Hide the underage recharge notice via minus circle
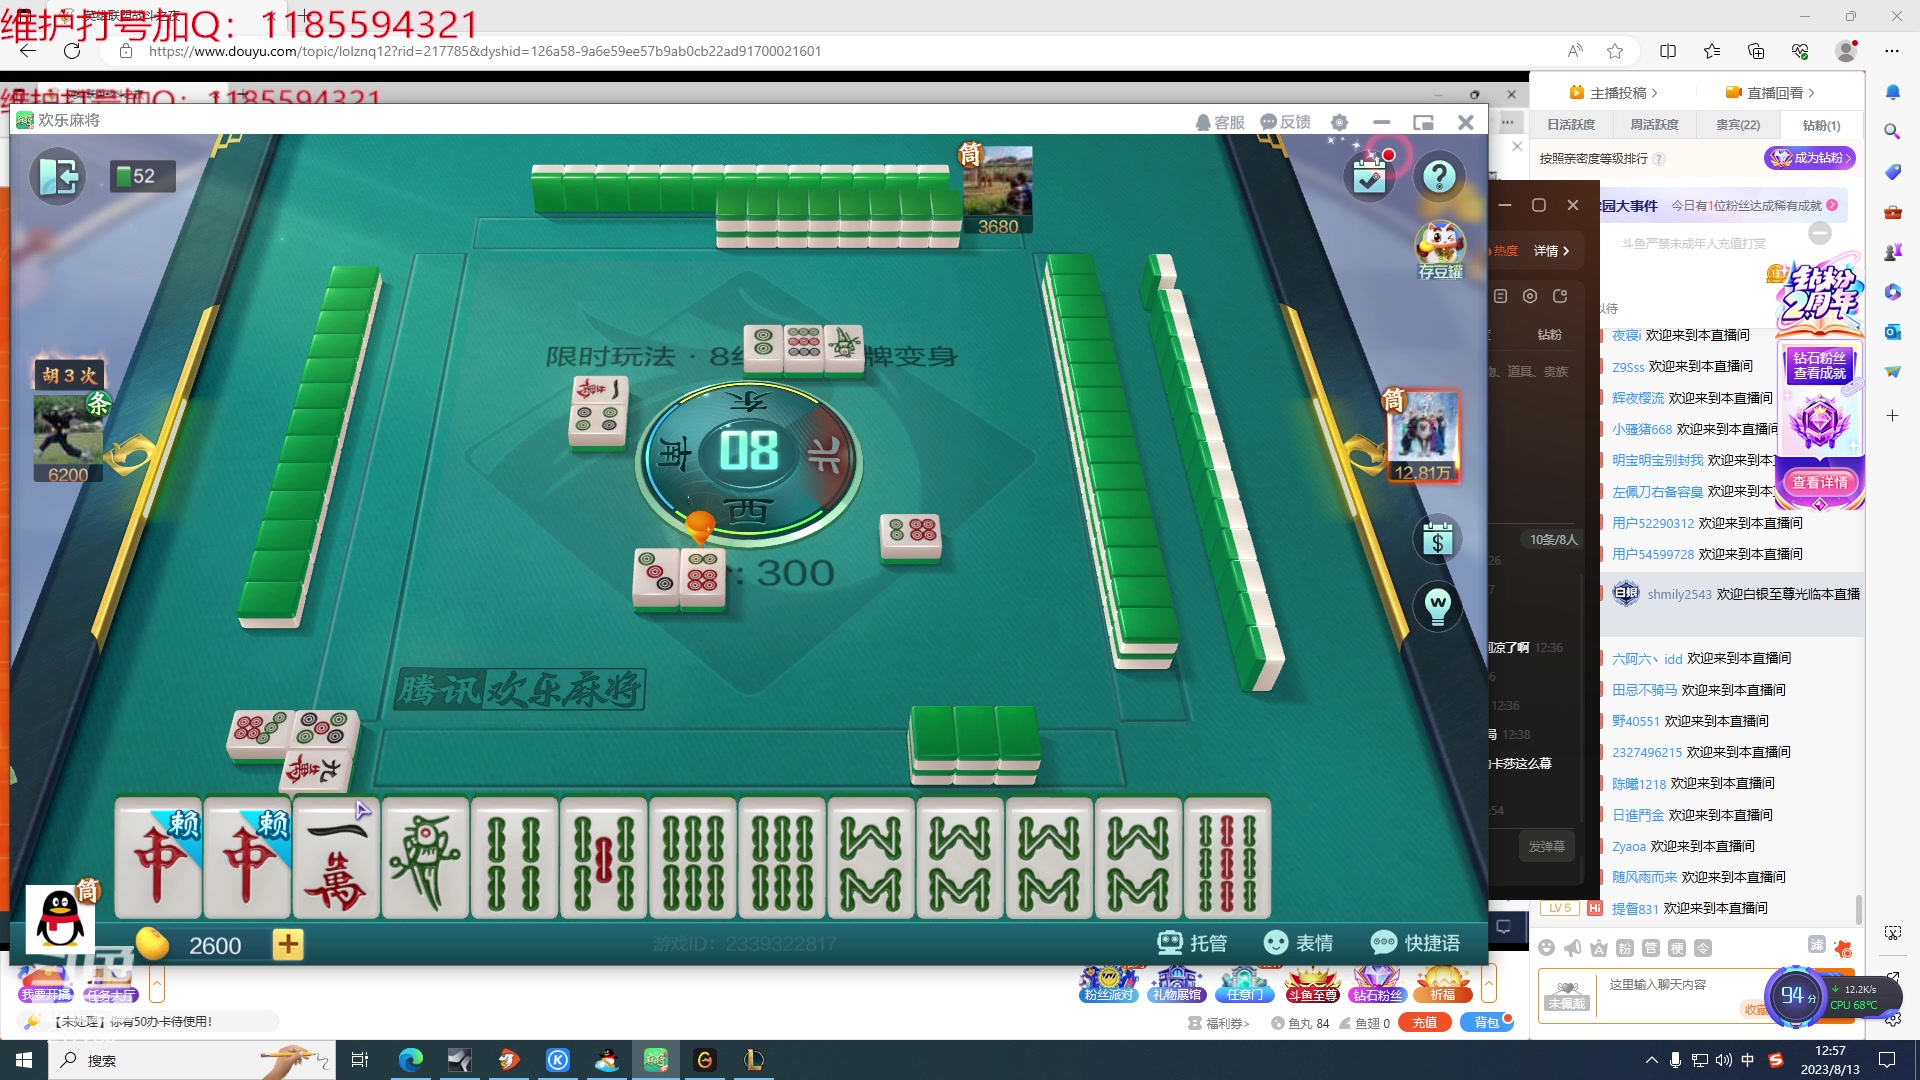Image resolution: width=1920 pixels, height=1080 pixels. pos(1820,232)
